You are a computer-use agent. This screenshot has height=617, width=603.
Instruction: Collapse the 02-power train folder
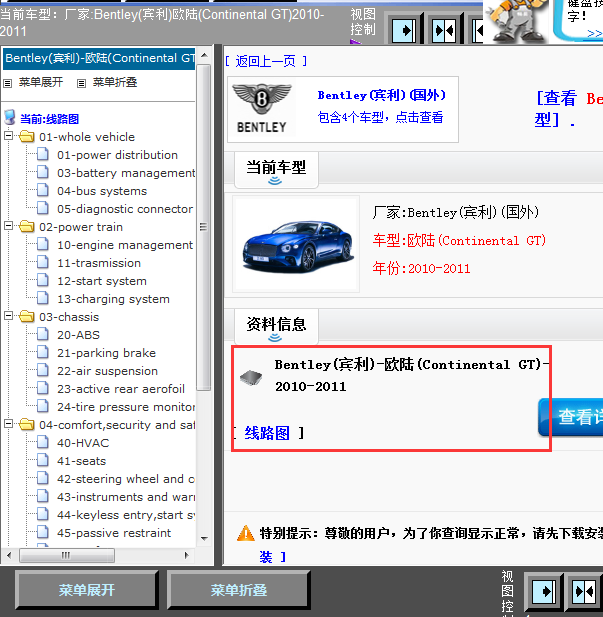click(8, 226)
